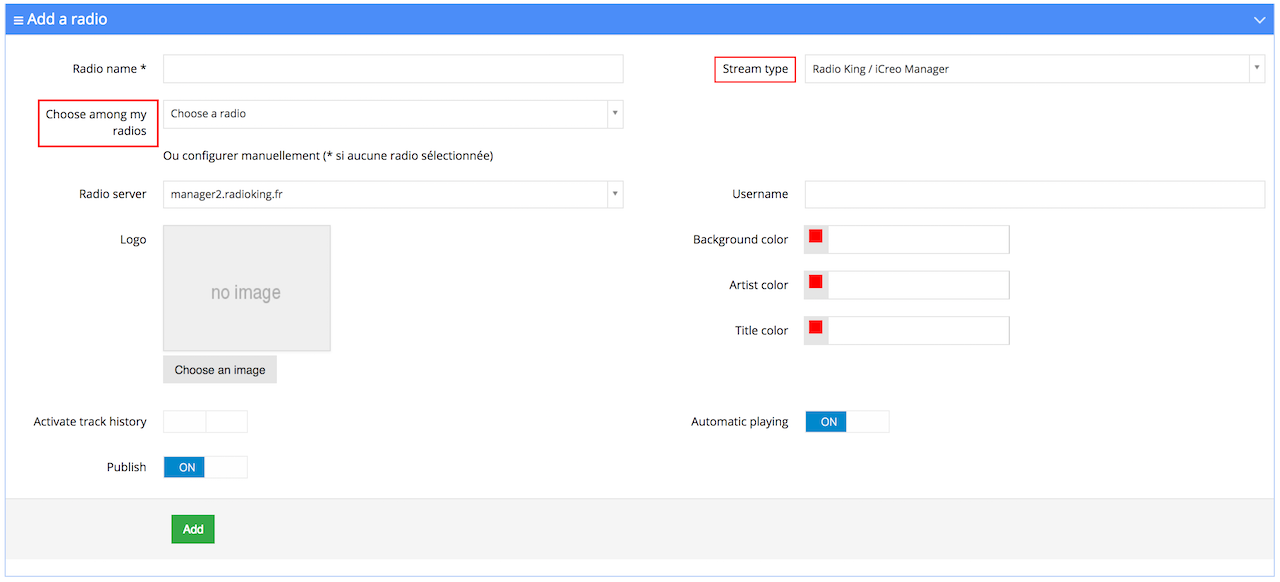Click the Radio name input field
Viewport: 1280px width, 582px height.
click(393, 69)
